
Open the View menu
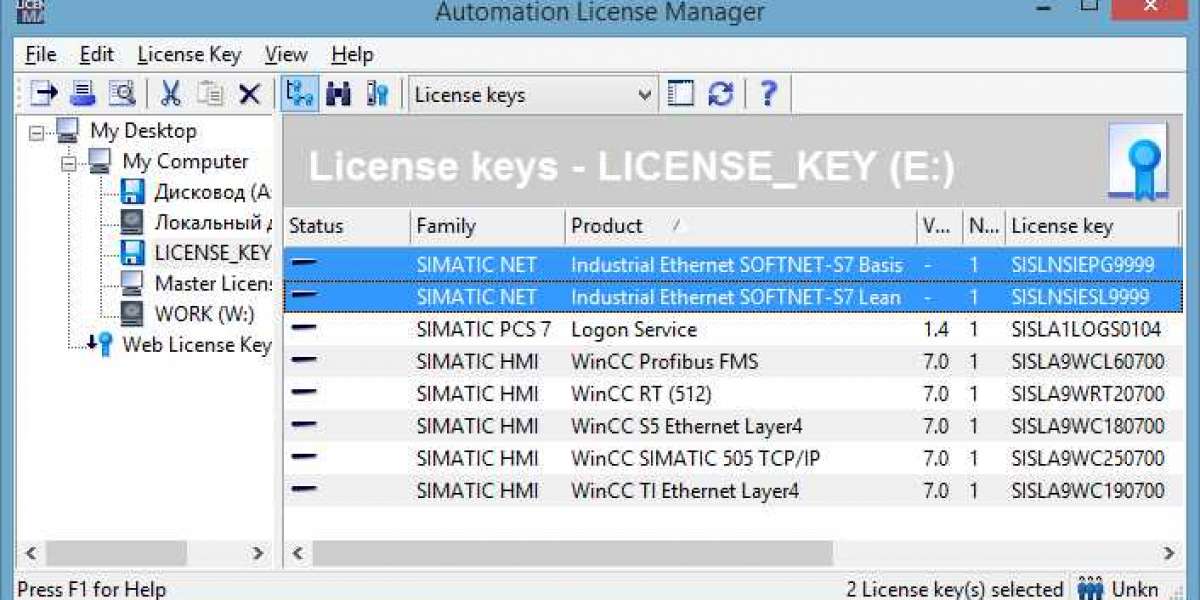(x=285, y=54)
